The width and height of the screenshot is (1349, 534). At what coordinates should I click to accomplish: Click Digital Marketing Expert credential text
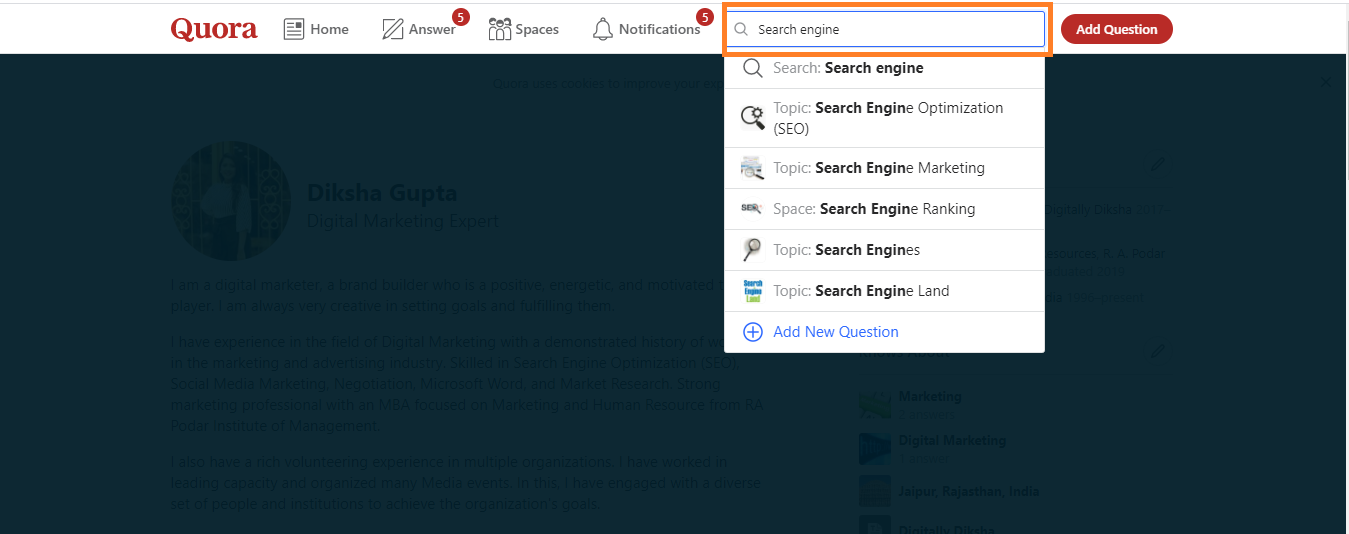pyautogui.click(x=402, y=221)
